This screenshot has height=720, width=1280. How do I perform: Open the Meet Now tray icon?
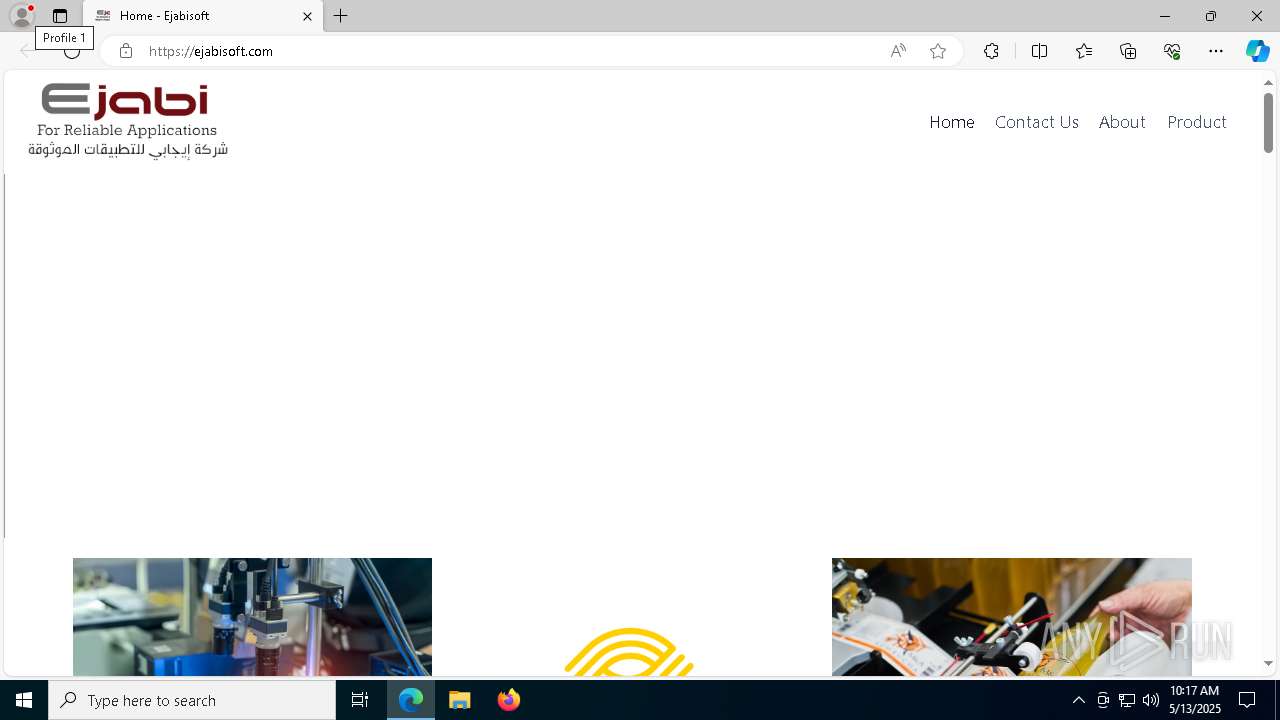click(1103, 700)
